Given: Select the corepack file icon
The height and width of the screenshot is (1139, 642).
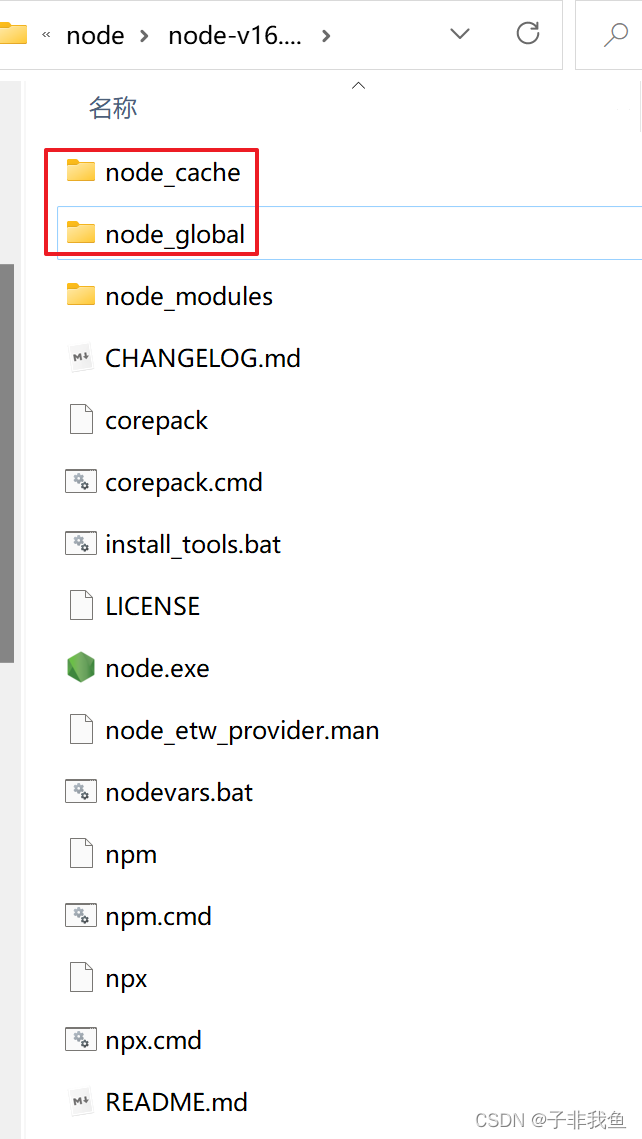Looking at the screenshot, I should point(81,420).
